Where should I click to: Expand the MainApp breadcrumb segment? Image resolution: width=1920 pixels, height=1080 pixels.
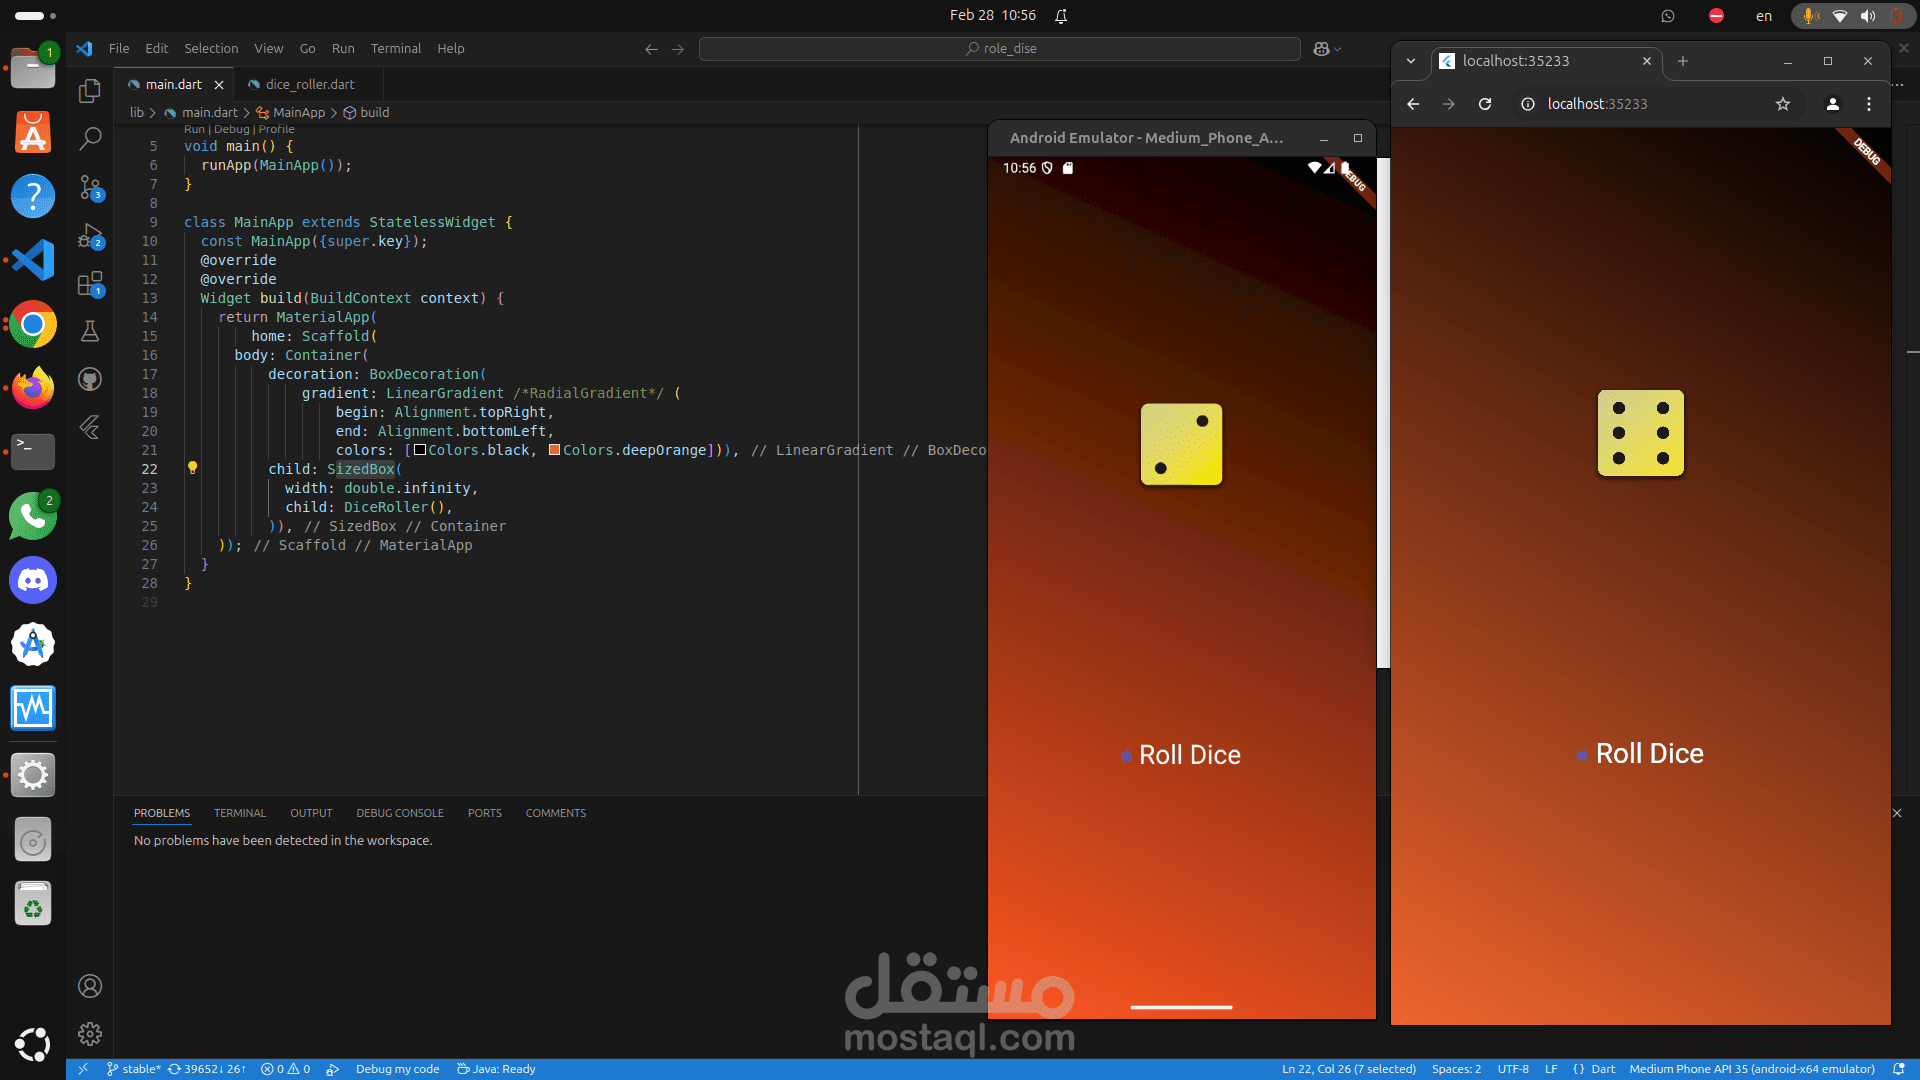pos(298,112)
